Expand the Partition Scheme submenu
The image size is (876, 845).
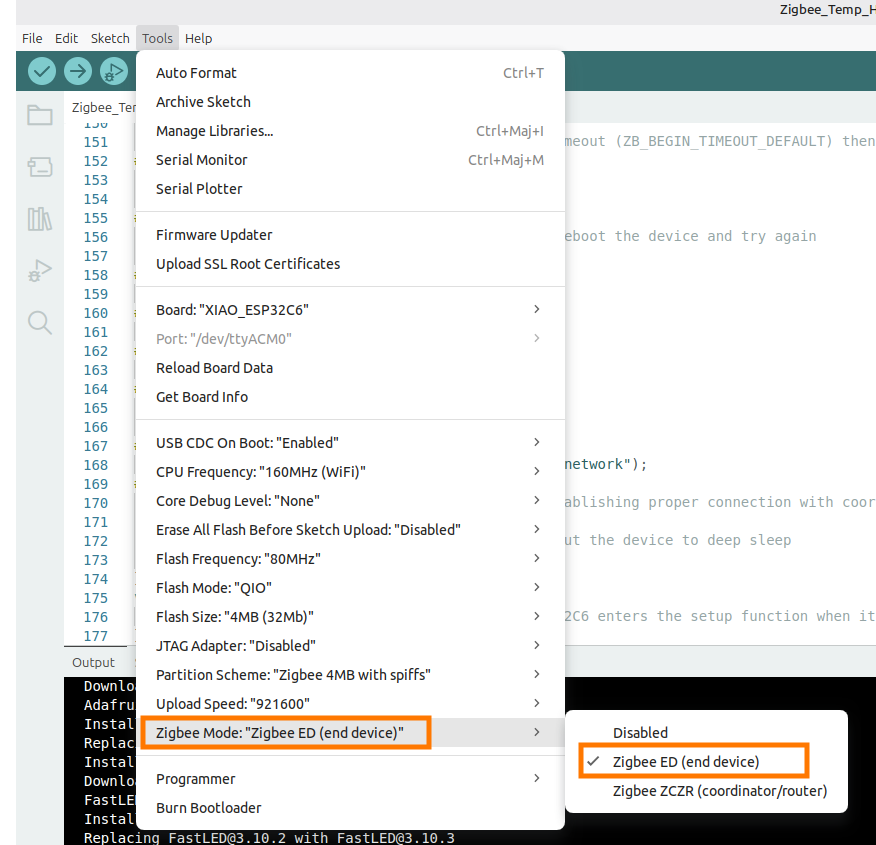[350, 675]
